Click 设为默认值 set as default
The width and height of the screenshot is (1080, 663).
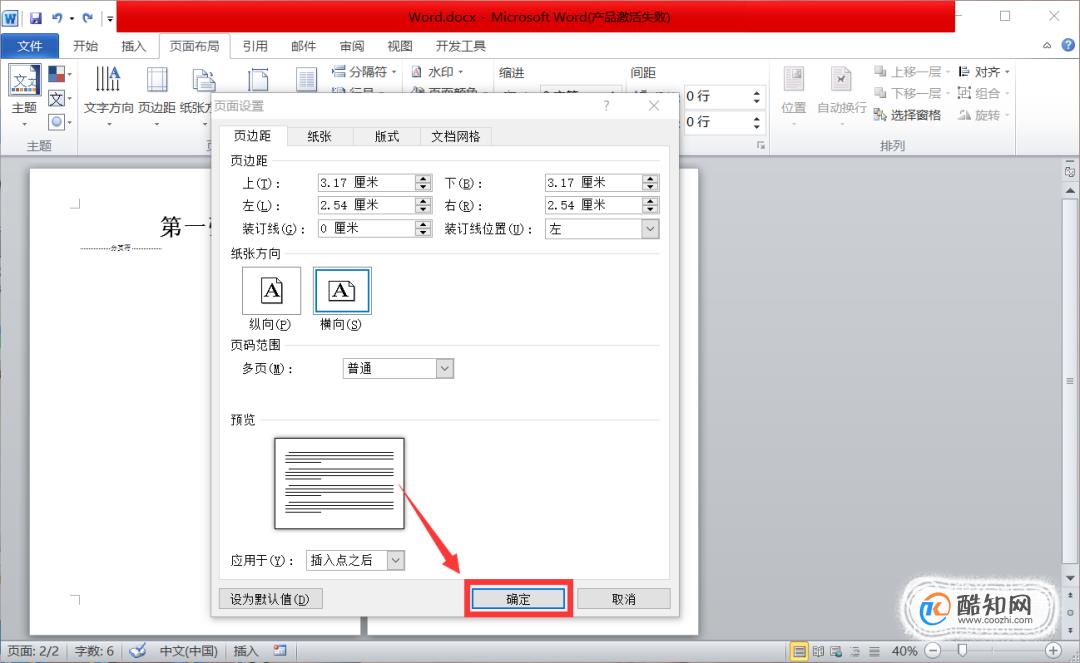(270, 599)
